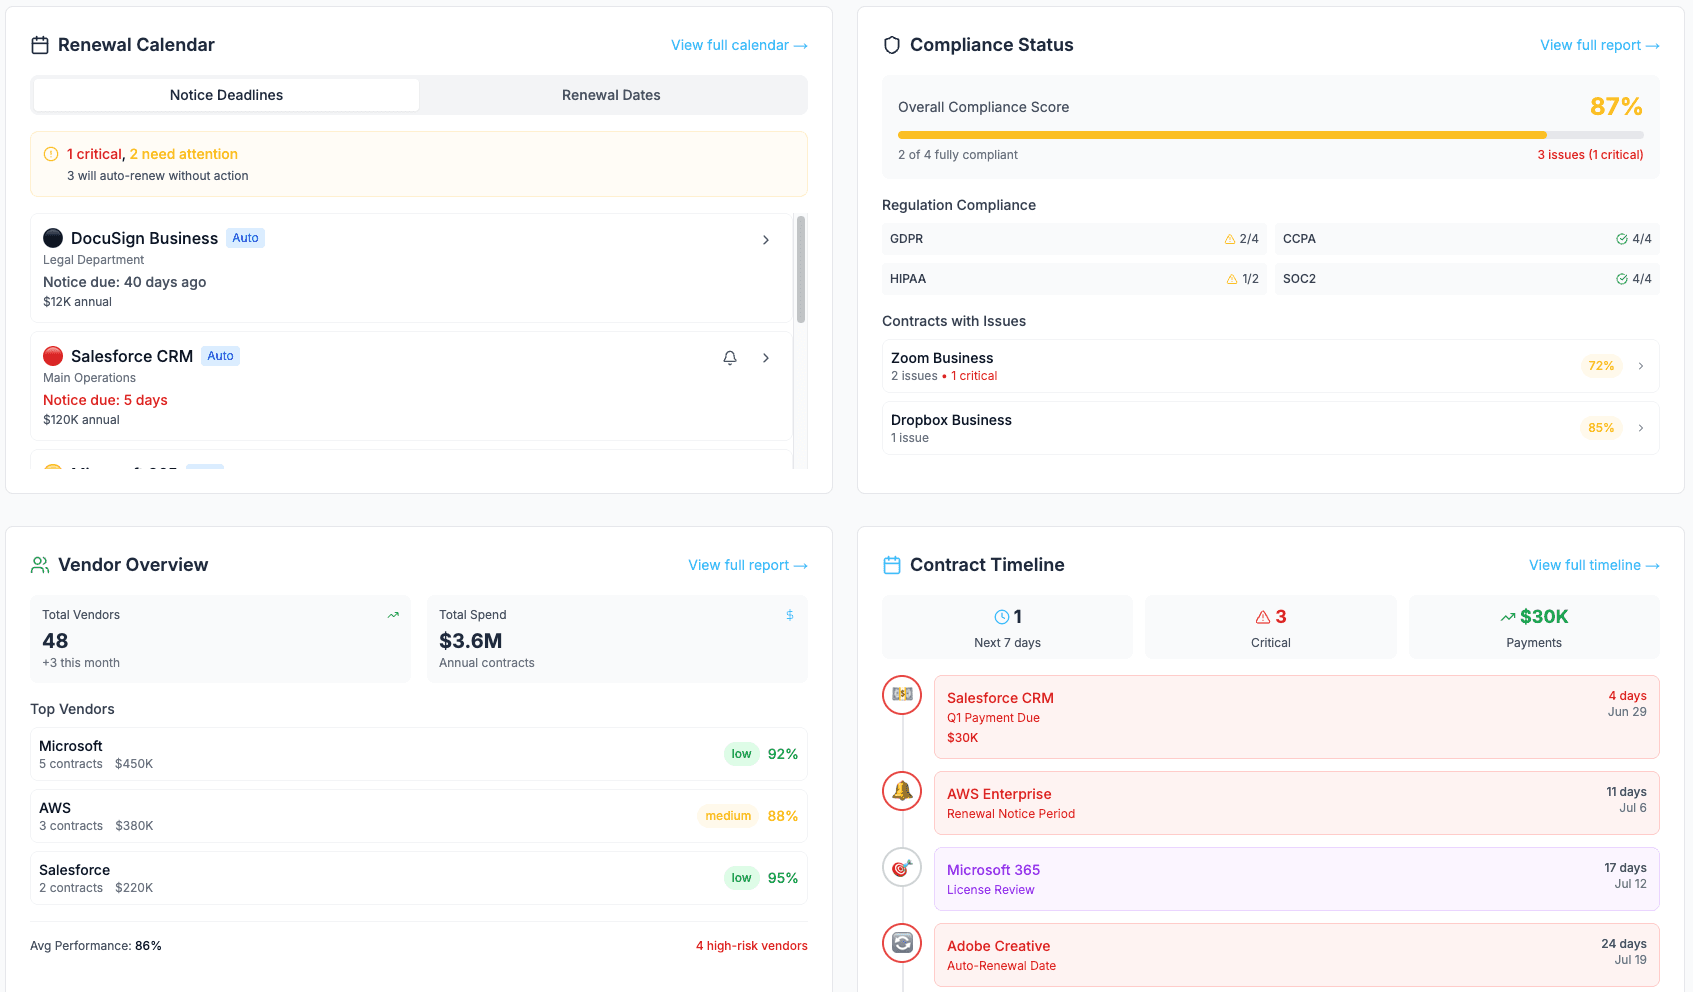Click the Compliance Status shield icon

click(x=890, y=44)
